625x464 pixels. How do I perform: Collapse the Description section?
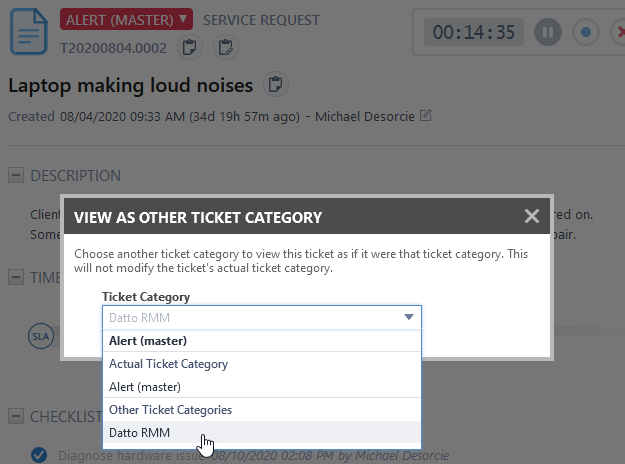(x=16, y=176)
